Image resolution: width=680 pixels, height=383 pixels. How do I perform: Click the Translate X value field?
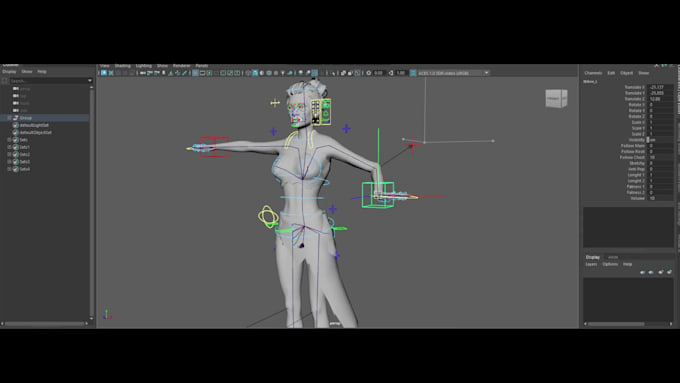[x=660, y=87]
